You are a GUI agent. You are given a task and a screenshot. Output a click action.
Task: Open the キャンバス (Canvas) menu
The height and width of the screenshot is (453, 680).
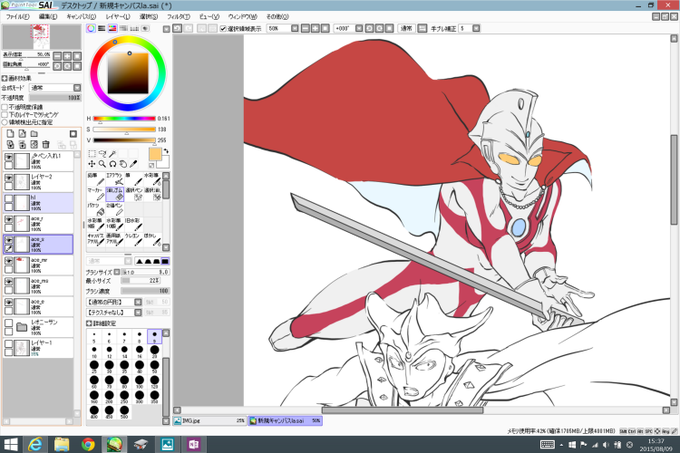[81, 17]
